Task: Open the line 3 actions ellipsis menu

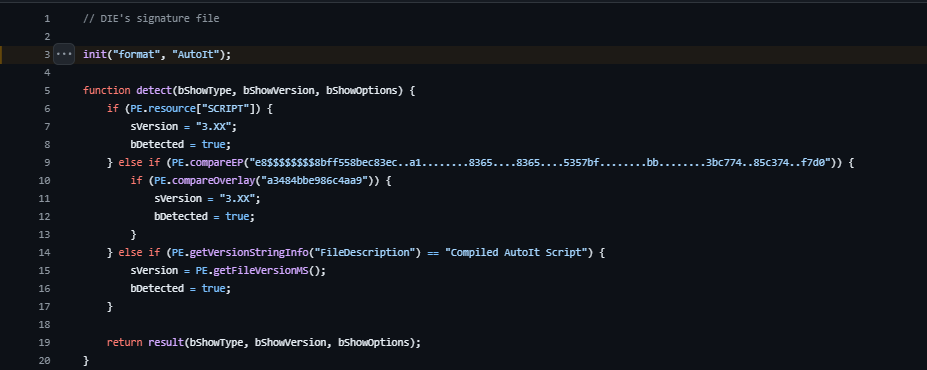Action: coord(64,54)
